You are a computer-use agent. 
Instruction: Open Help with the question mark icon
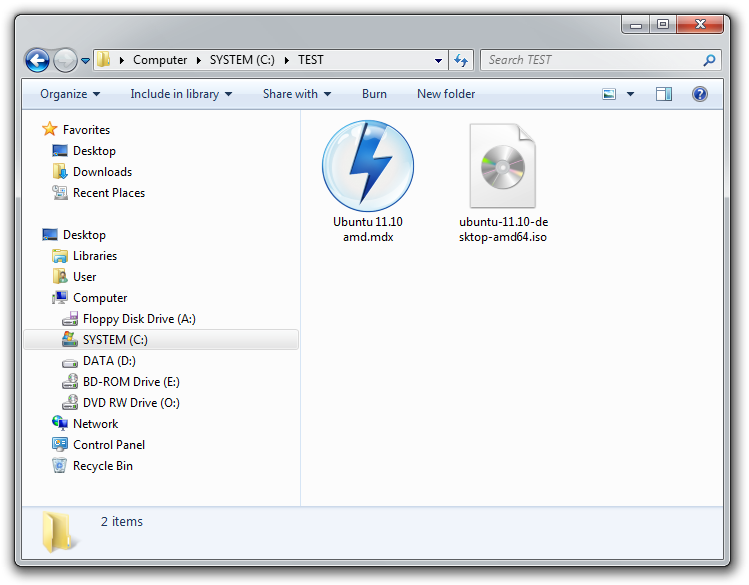click(700, 94)
